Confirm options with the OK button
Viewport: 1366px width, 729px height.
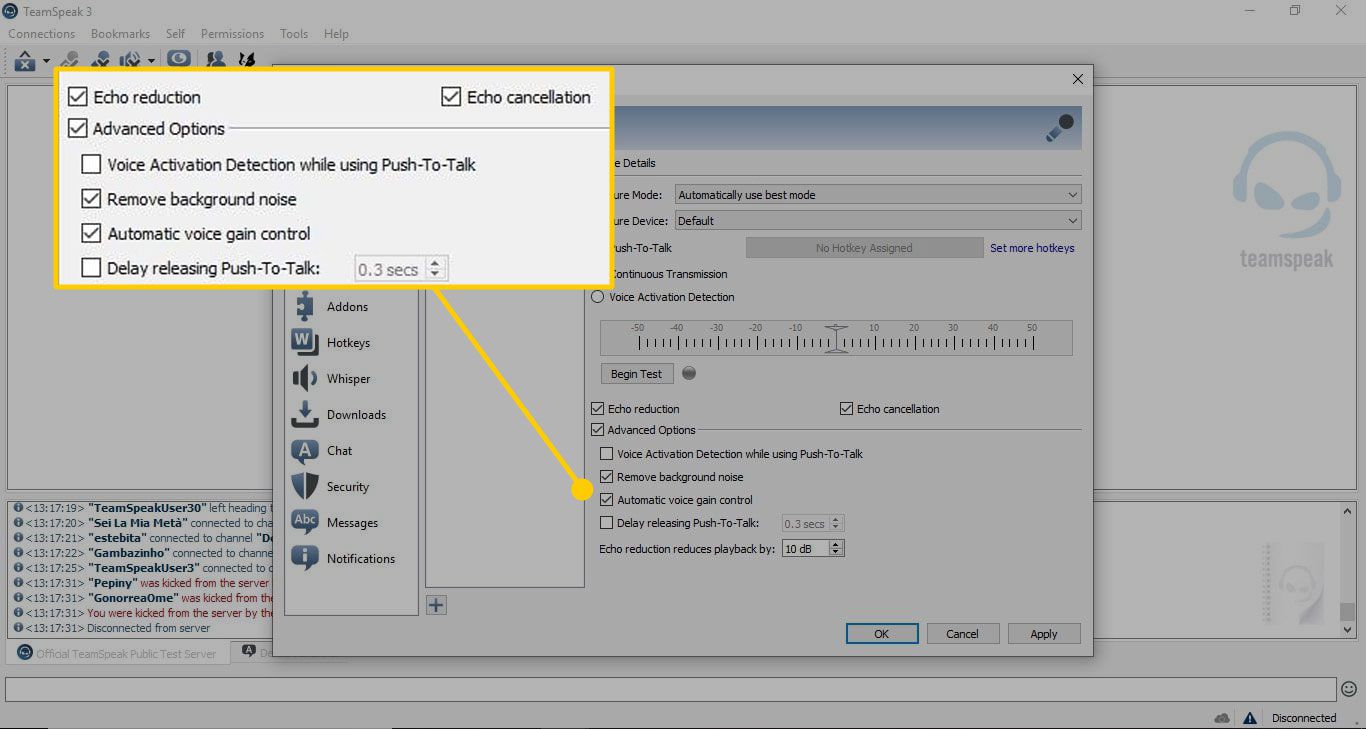pyautogui.click(x=881, y=634)
